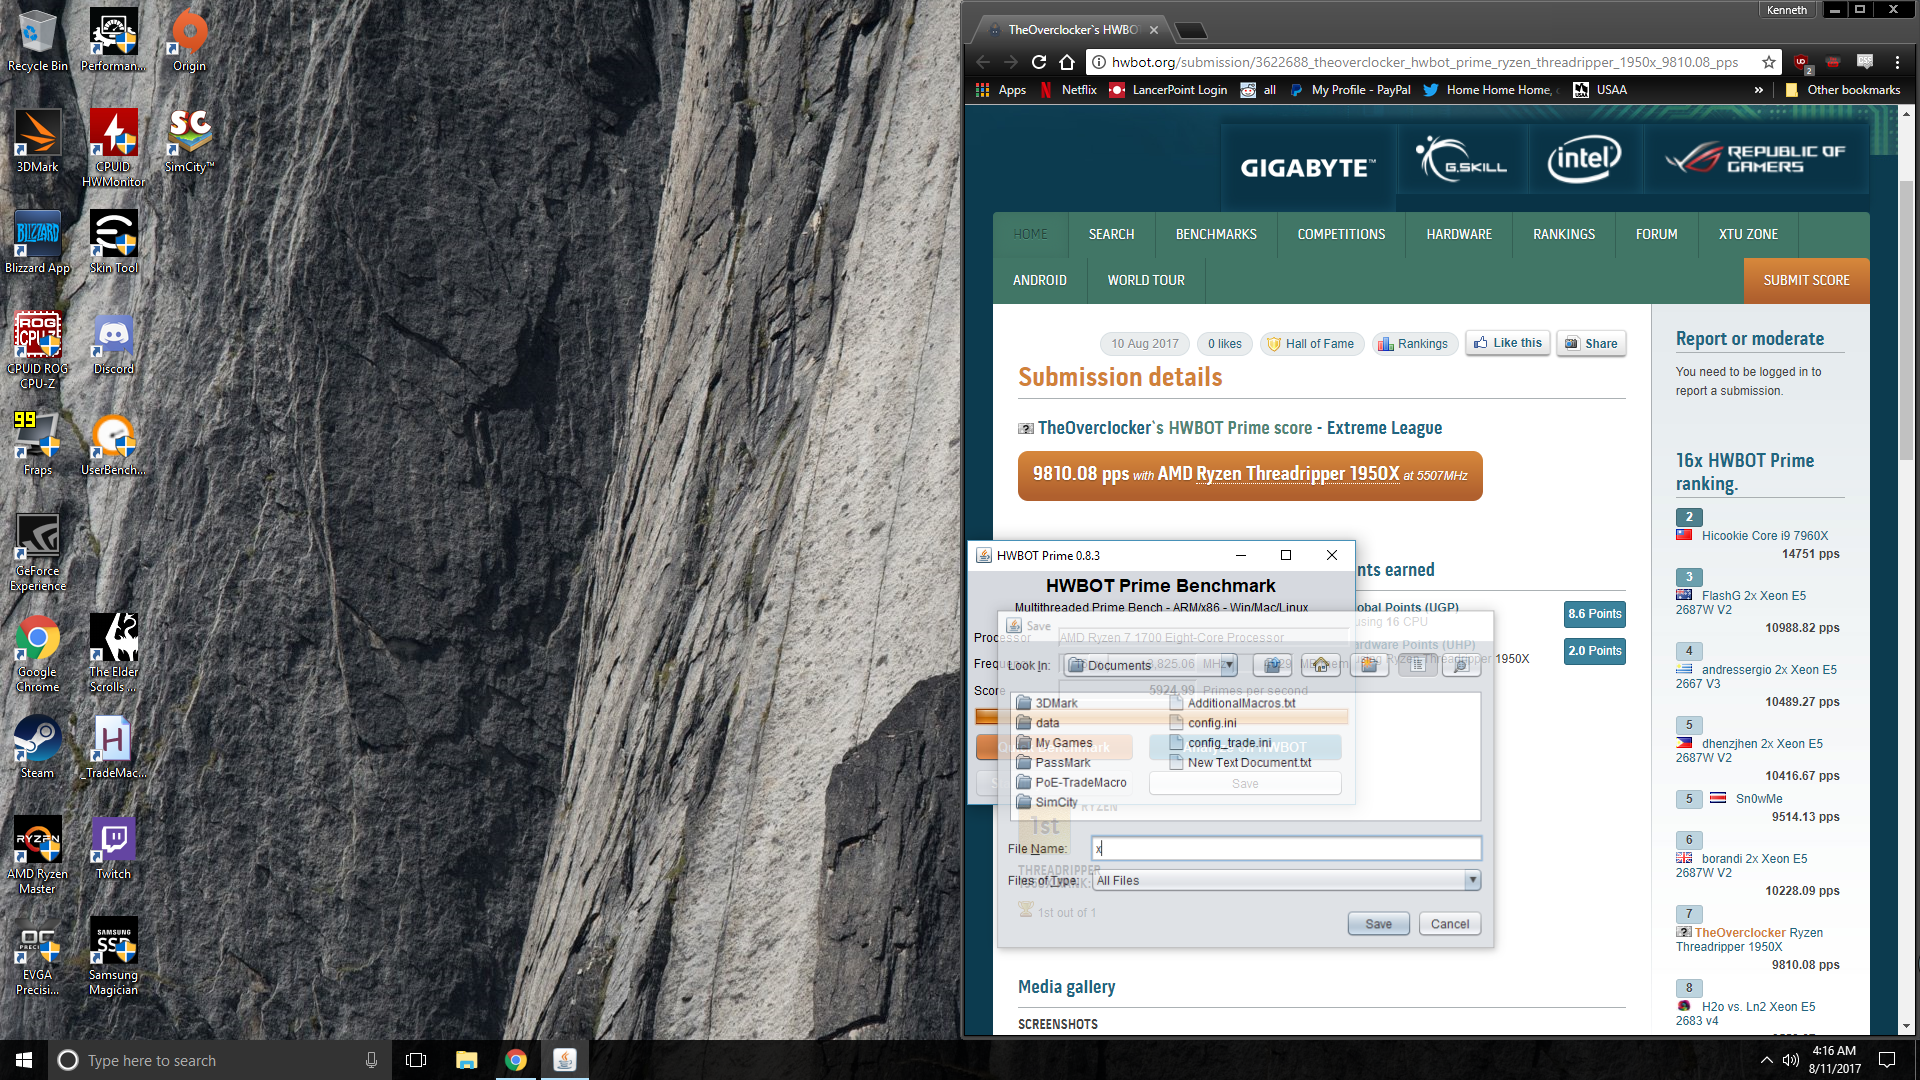Select the data folder in file list

[1038, 723]
